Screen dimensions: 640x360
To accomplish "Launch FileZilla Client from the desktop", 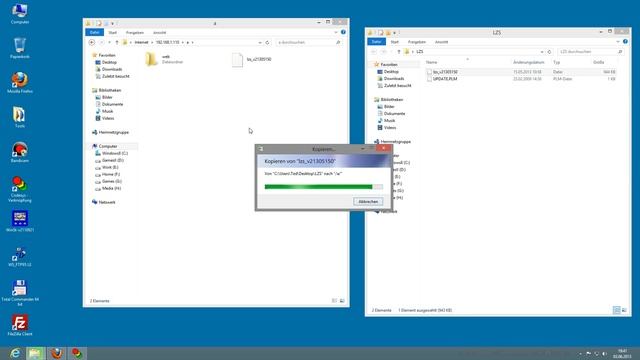I will (20, 325).
